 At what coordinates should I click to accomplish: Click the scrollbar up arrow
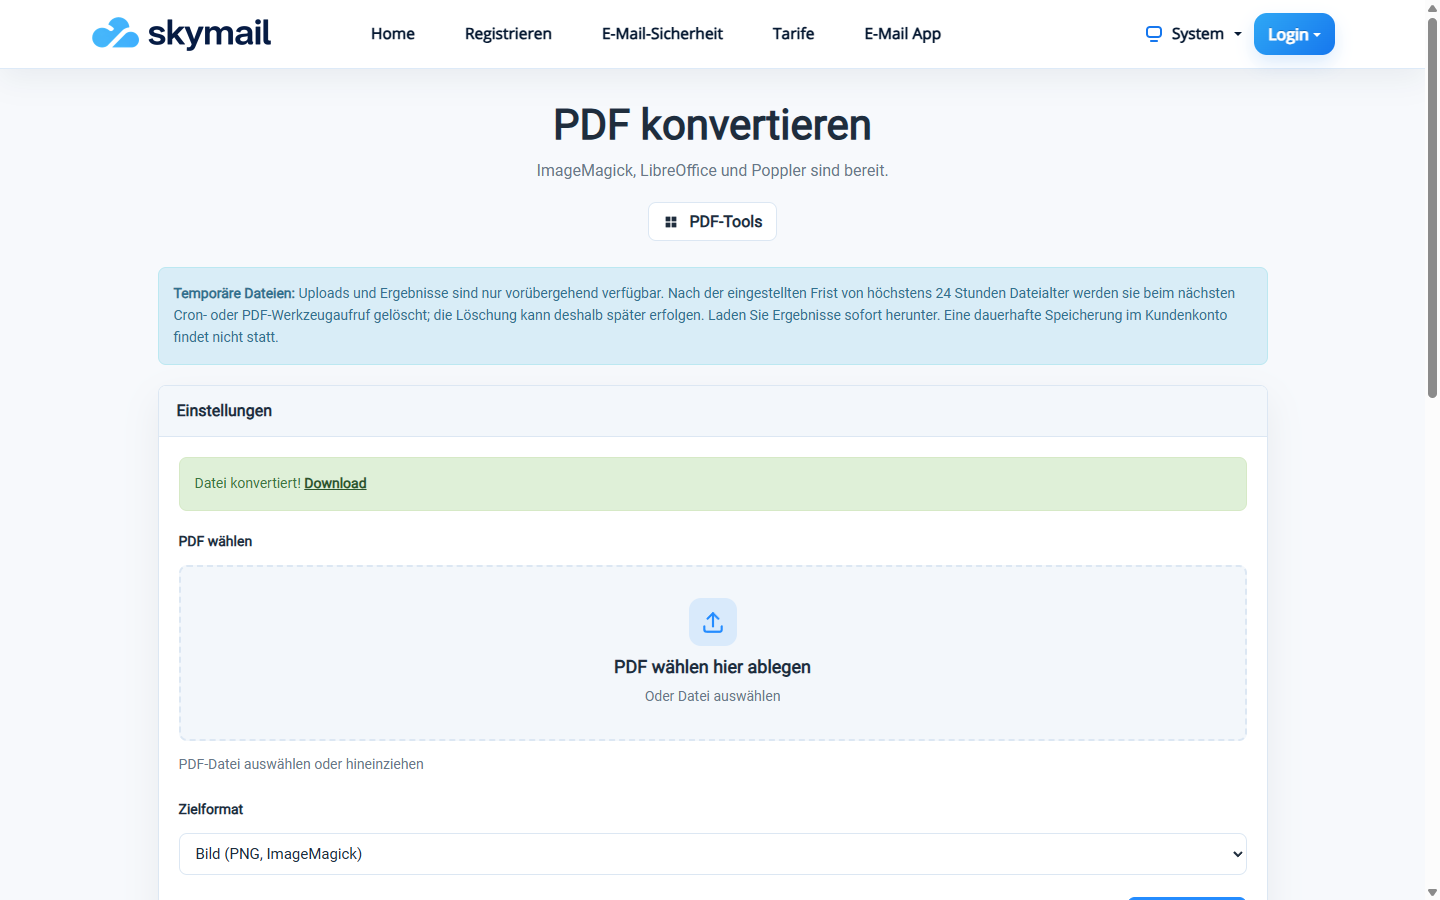[1432, 8]
